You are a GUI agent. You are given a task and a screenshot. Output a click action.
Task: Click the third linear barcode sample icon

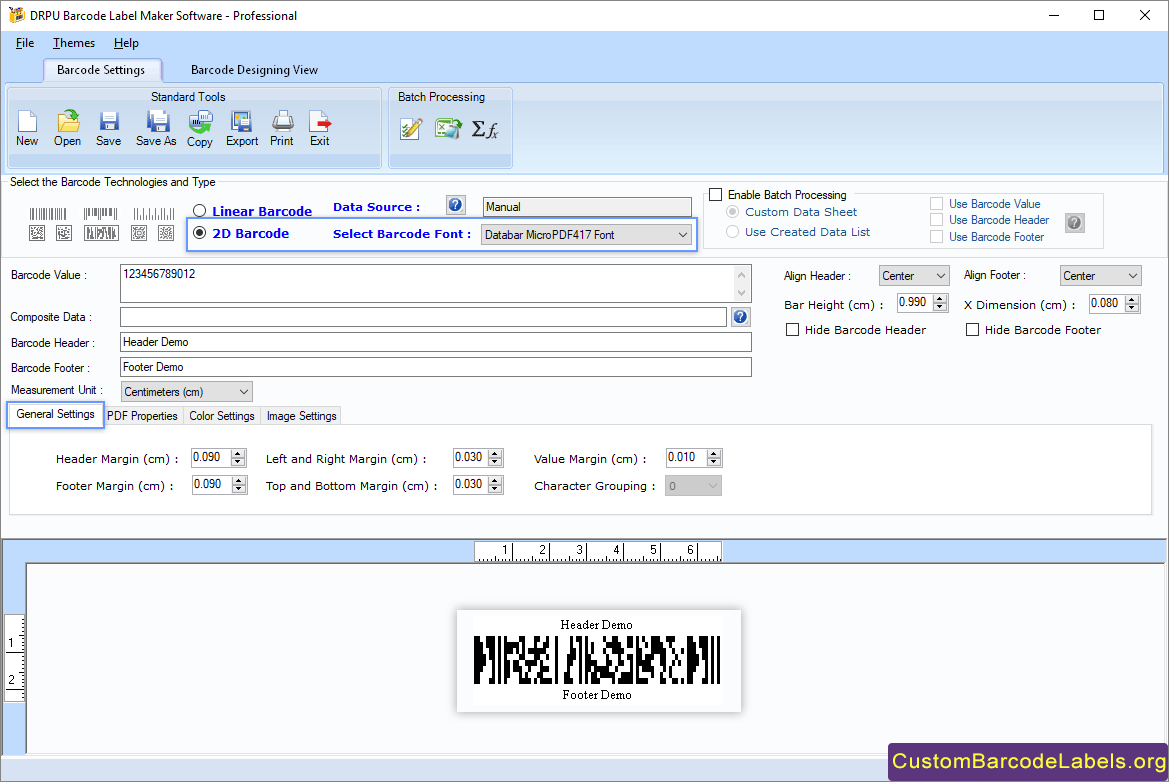[154, 214]
